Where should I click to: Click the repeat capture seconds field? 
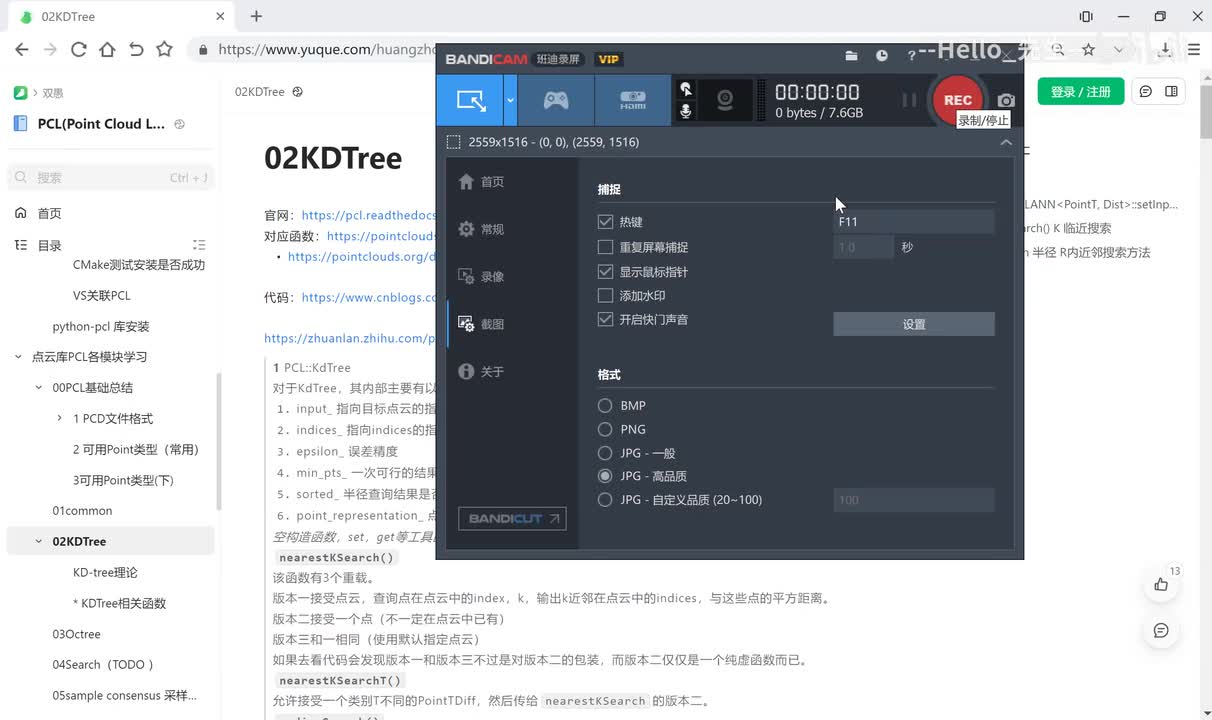click(864, 247)
